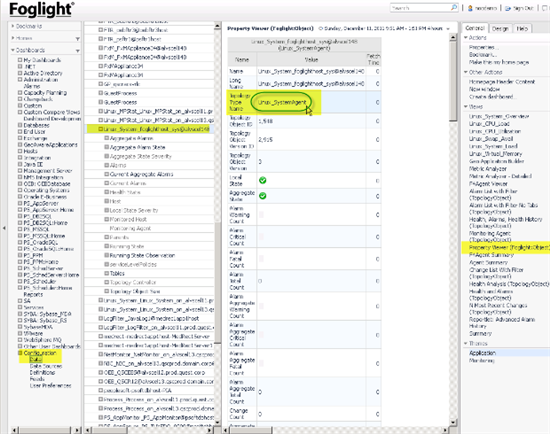Expand the Tables node icon
This screenshot has width=550, height=434.
107,273
